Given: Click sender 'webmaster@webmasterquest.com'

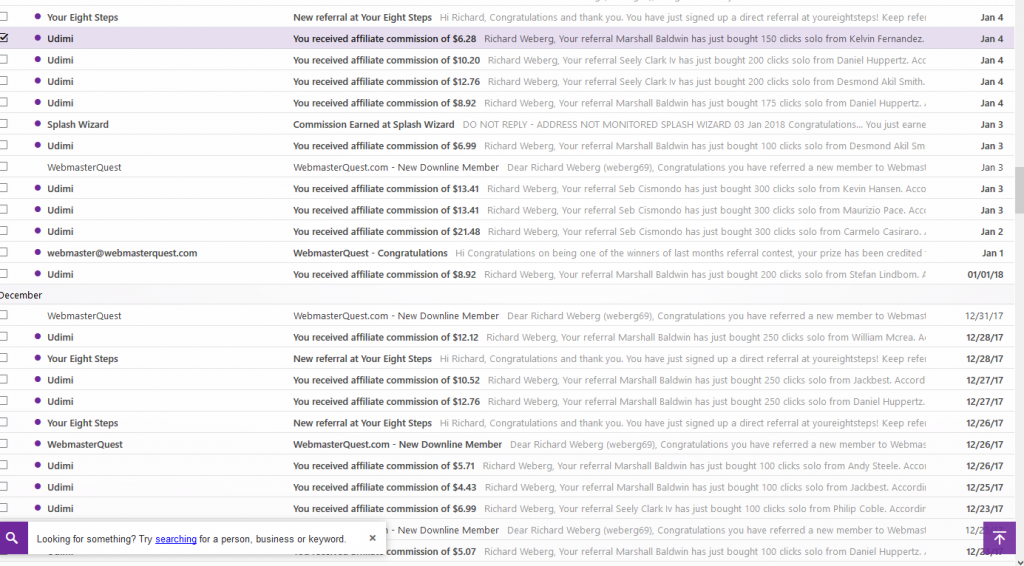Looking at the screenshot, I should pos(122,253).
